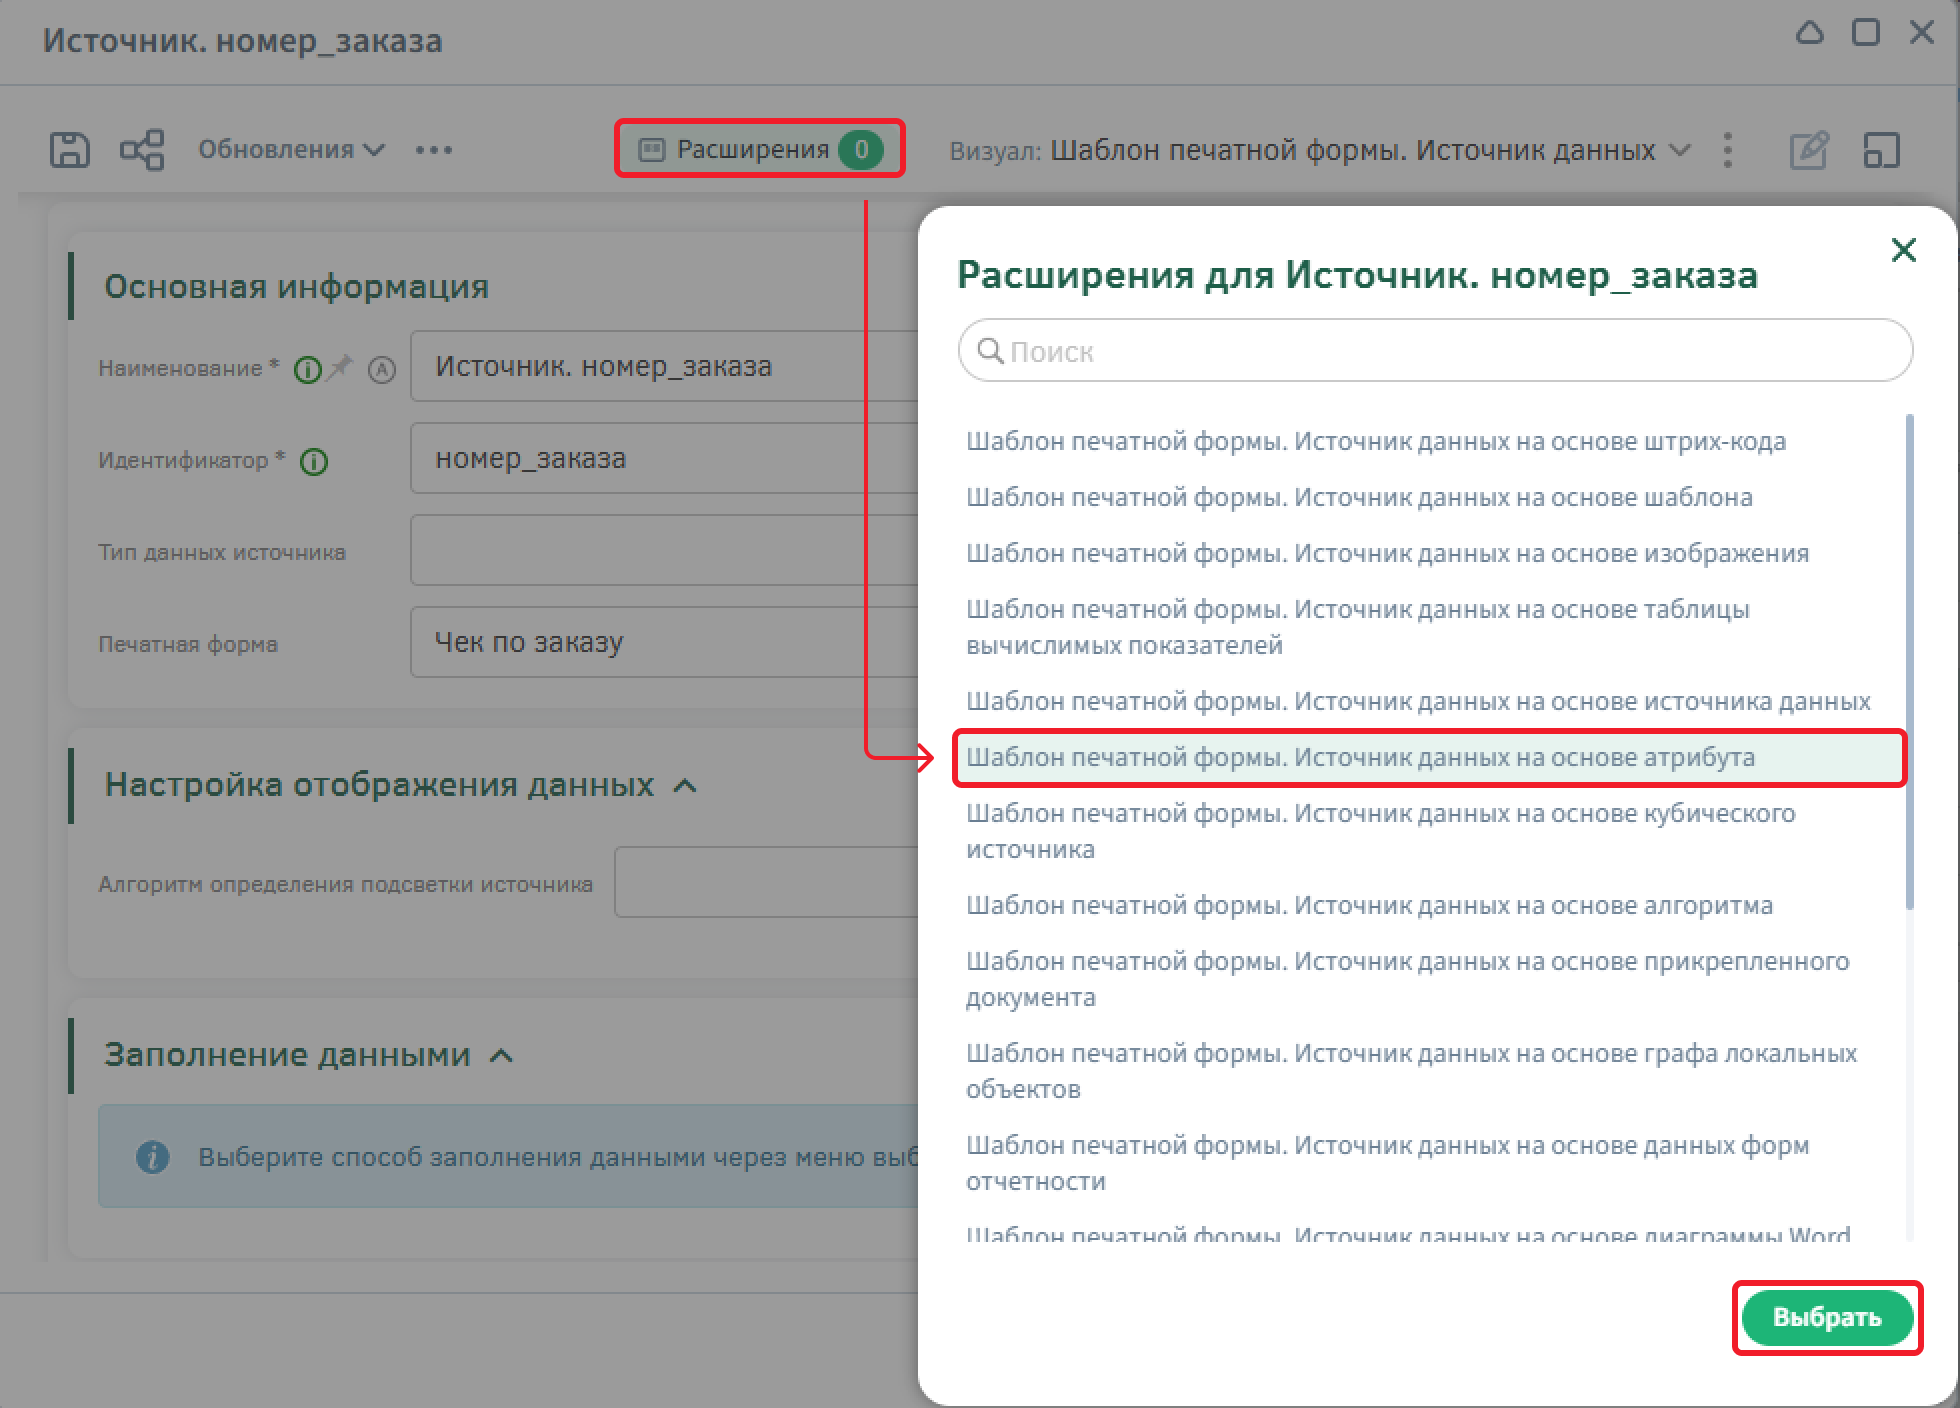Click the pin icon next to Наименование
Screen dimensions: 1960x1408
click(x=340, y=367)
